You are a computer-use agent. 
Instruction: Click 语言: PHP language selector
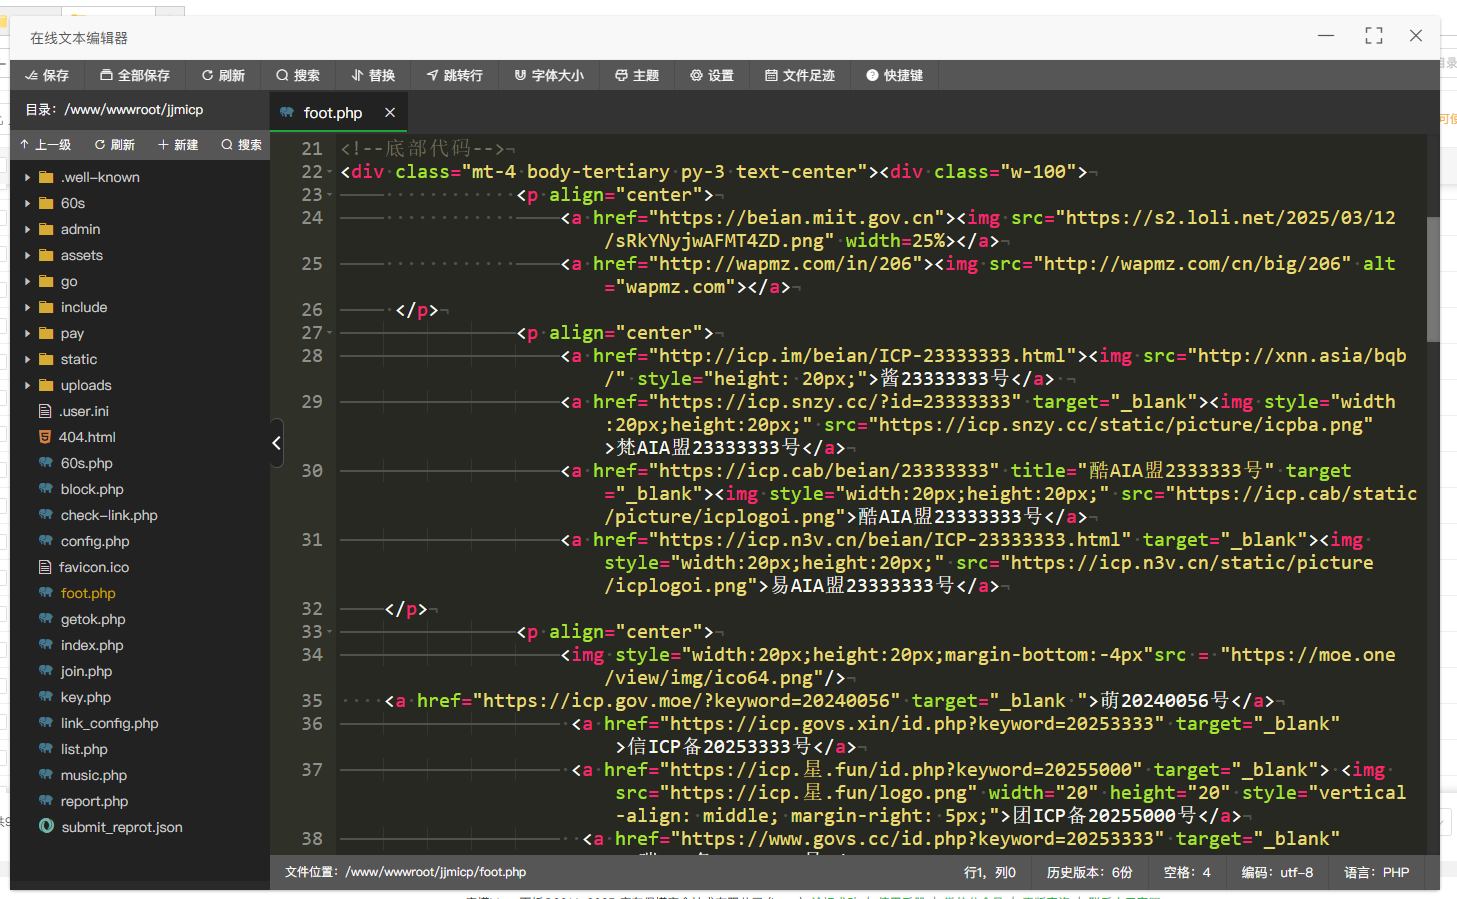coord(1376,872)
